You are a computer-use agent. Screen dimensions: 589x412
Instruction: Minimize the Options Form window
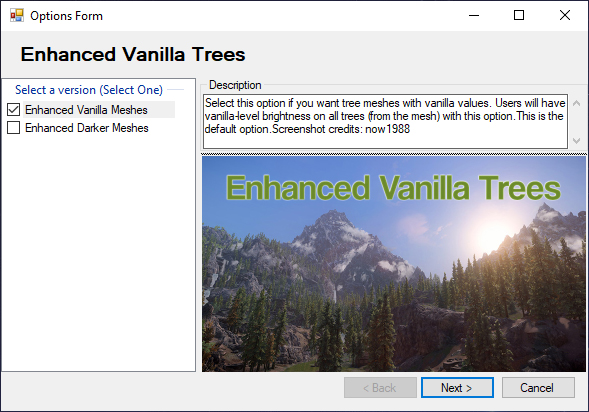click(x=474, y=15)
